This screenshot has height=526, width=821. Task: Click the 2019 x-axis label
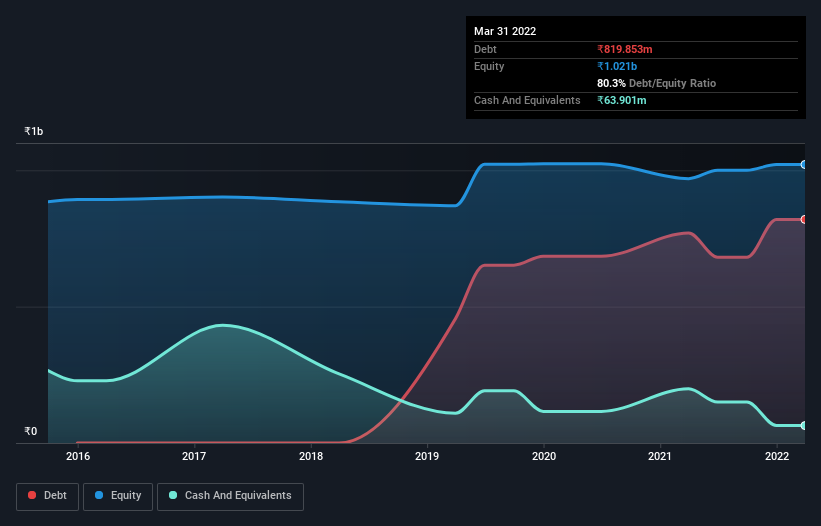tap(427, 456)
